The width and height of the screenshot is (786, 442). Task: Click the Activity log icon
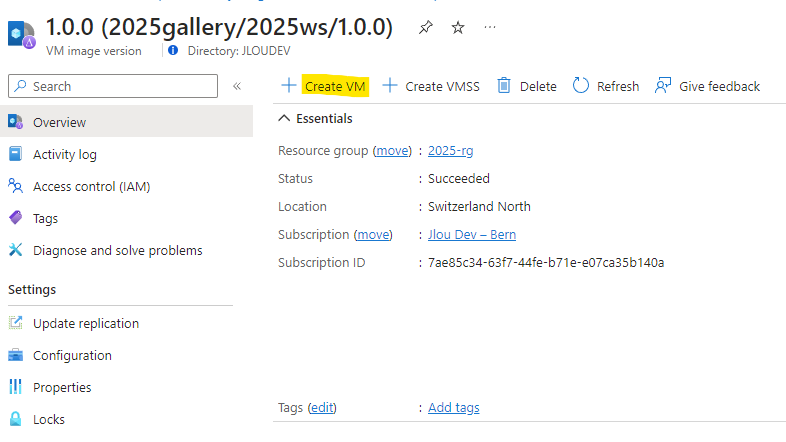[x=16, y=154]
